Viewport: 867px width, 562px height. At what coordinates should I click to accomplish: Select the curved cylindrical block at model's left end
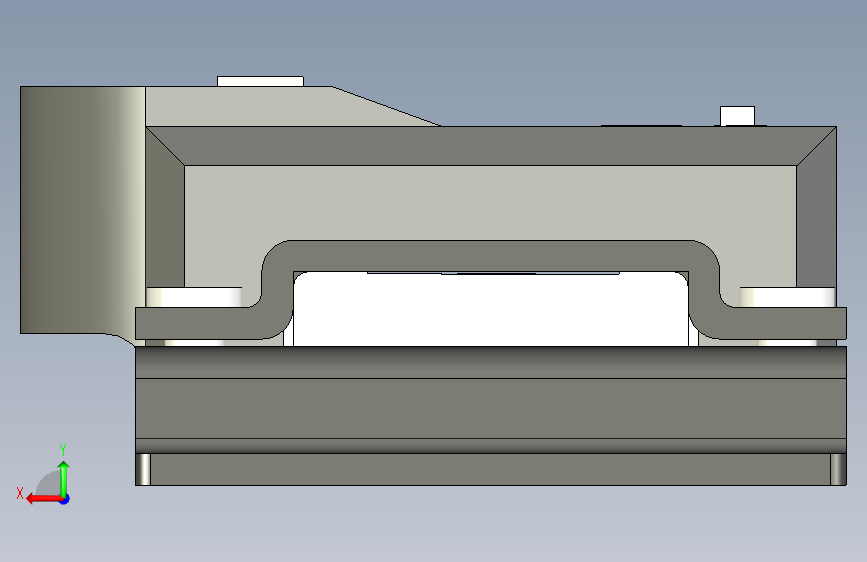point(83,210)
